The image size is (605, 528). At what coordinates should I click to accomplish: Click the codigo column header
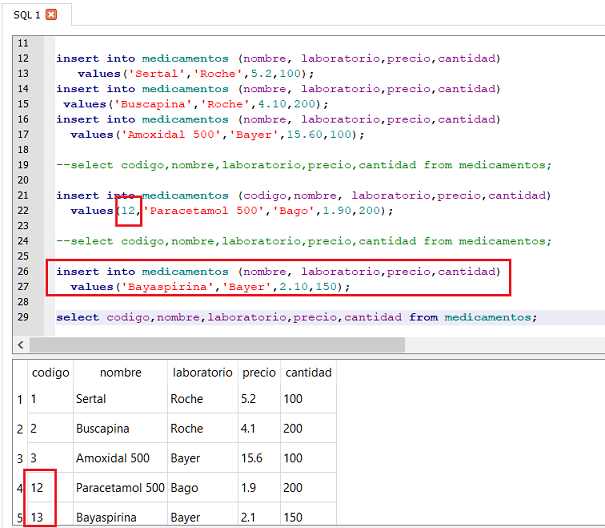tap(51, 372)
